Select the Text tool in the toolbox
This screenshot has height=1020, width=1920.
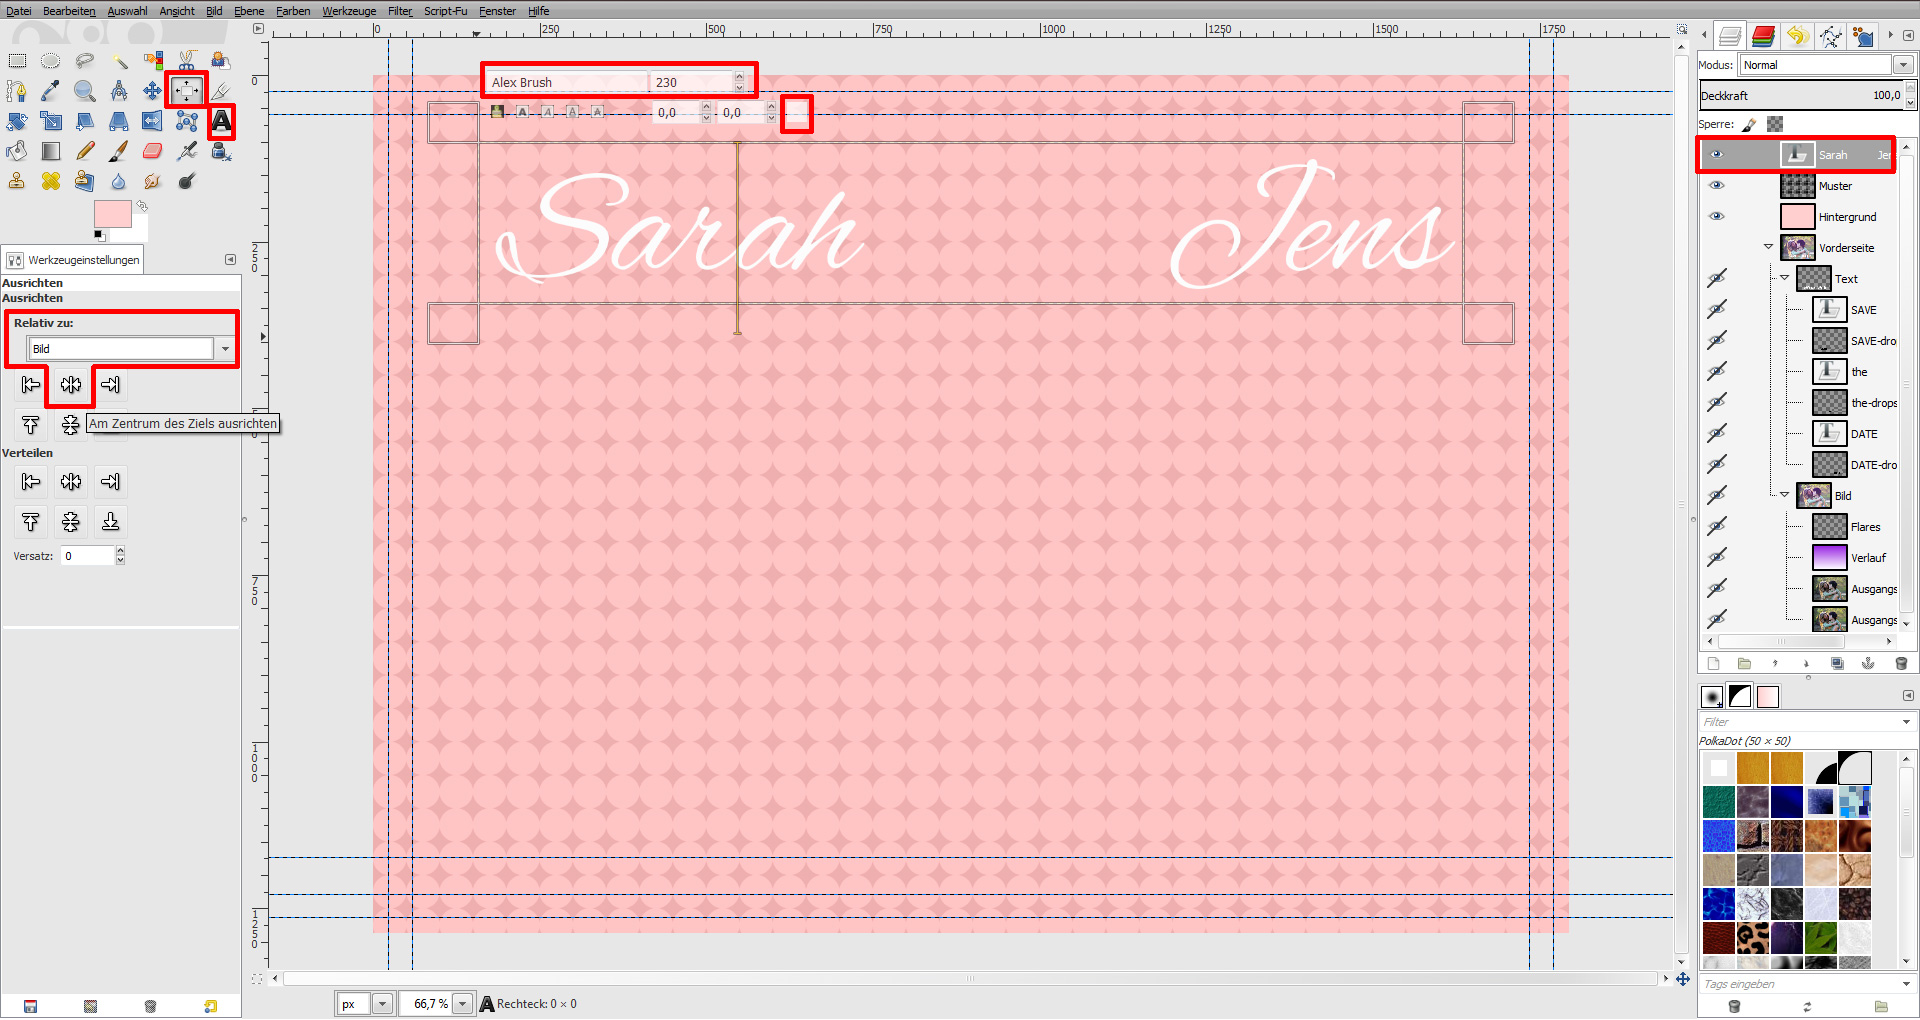click(219, 122)
